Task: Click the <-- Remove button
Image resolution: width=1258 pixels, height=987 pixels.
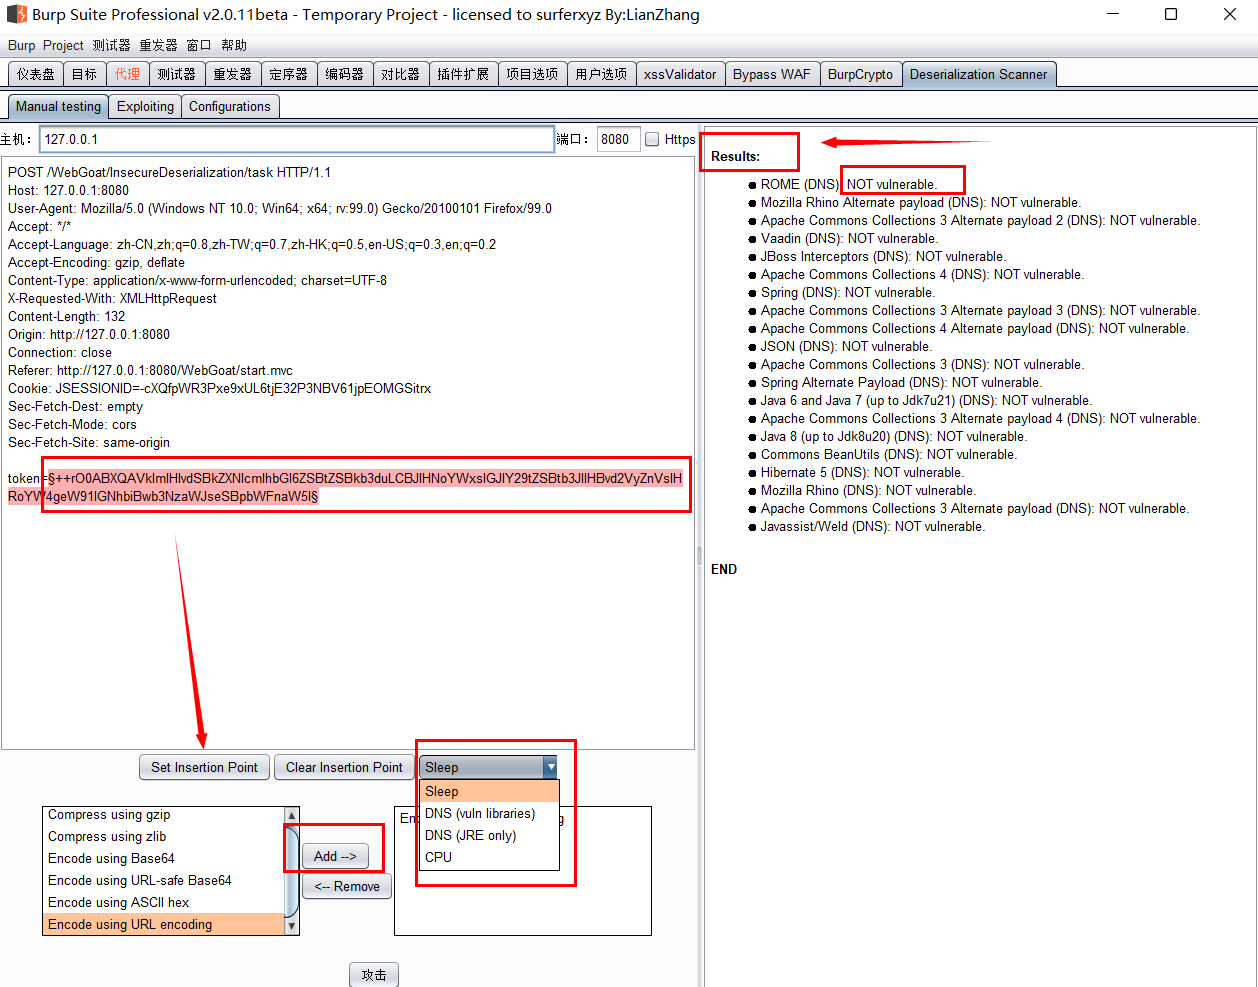Action: pos(347,886)
